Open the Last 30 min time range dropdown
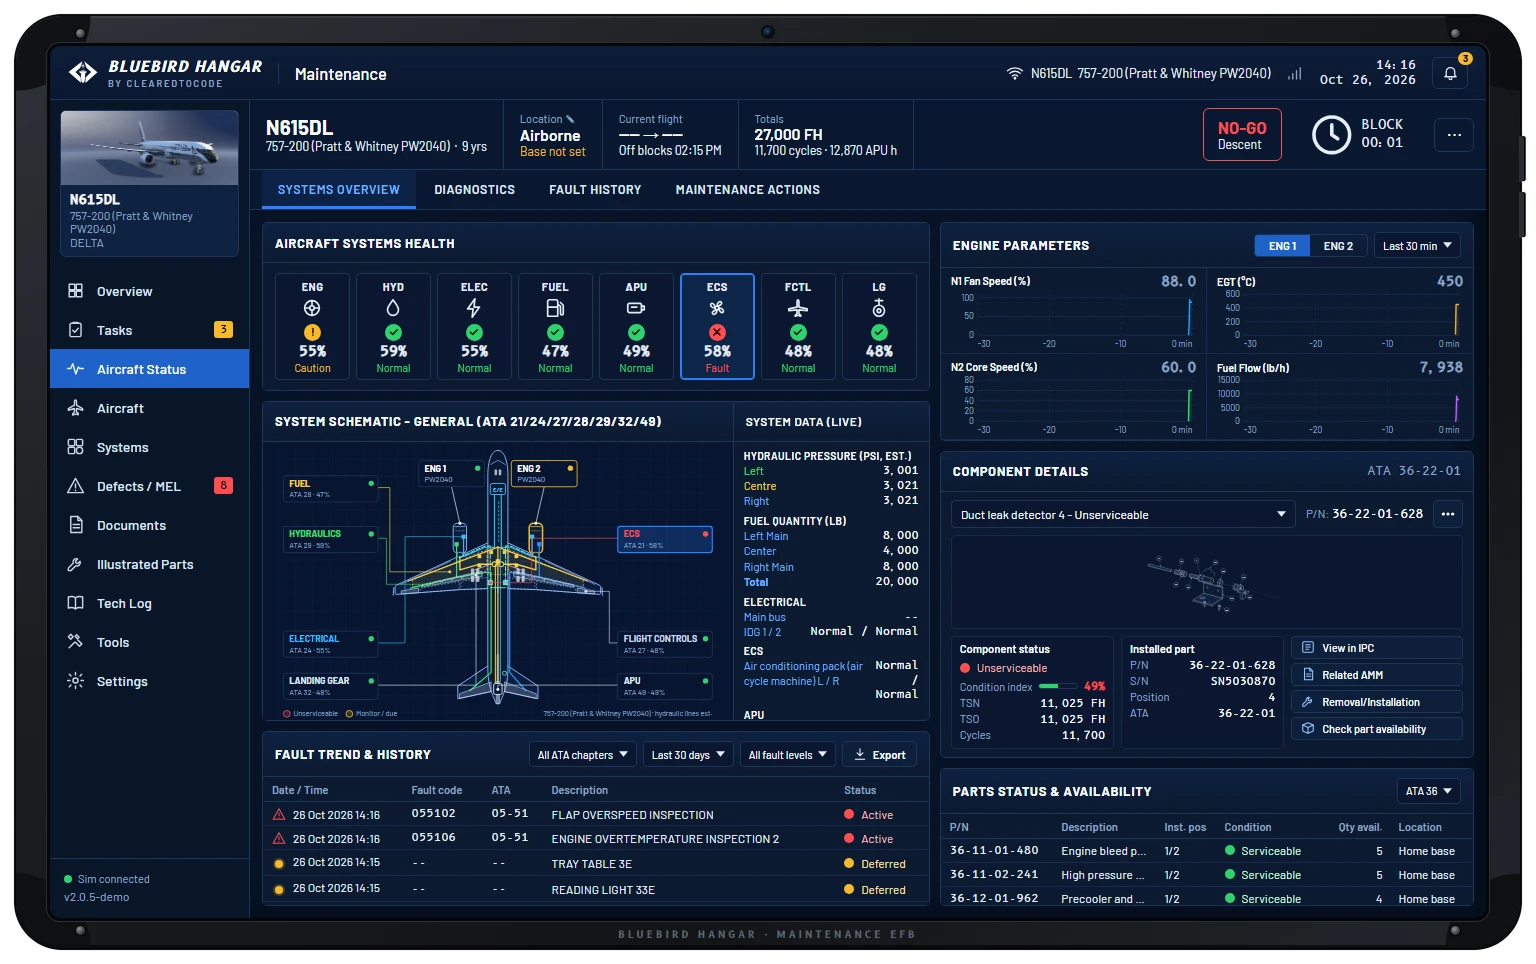Viewport: 1536px width, 964px height. coord(1417,246)
